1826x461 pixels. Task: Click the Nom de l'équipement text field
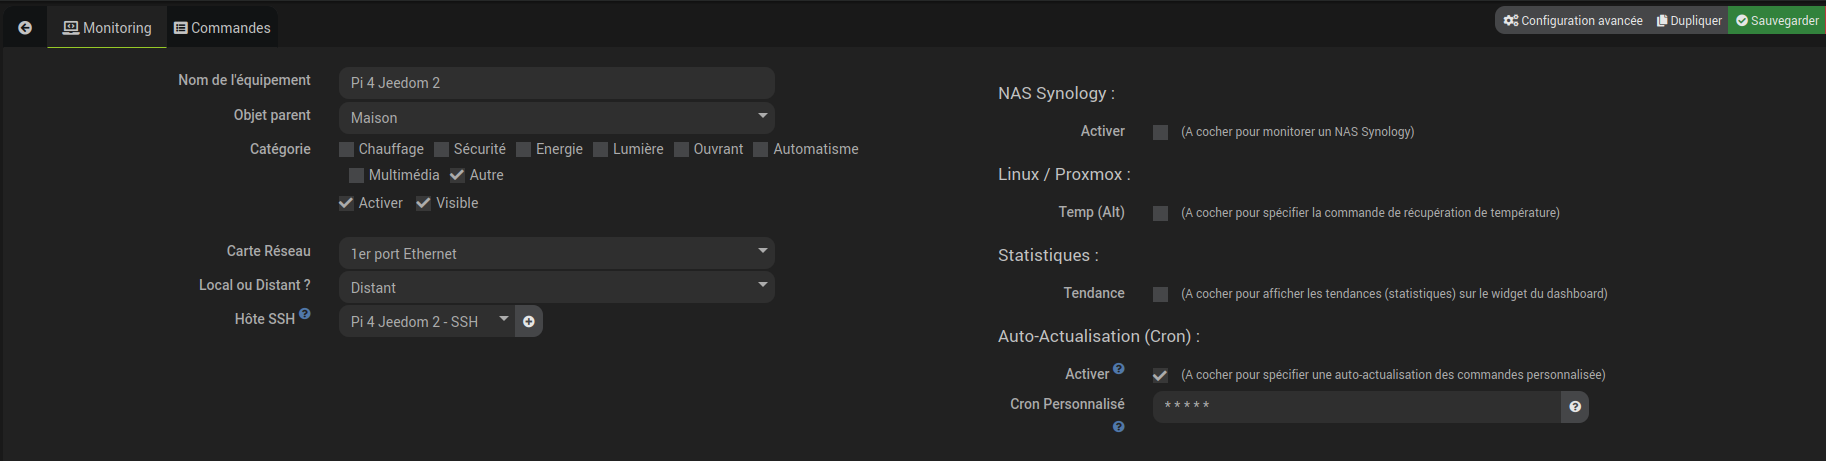[557, 83]
